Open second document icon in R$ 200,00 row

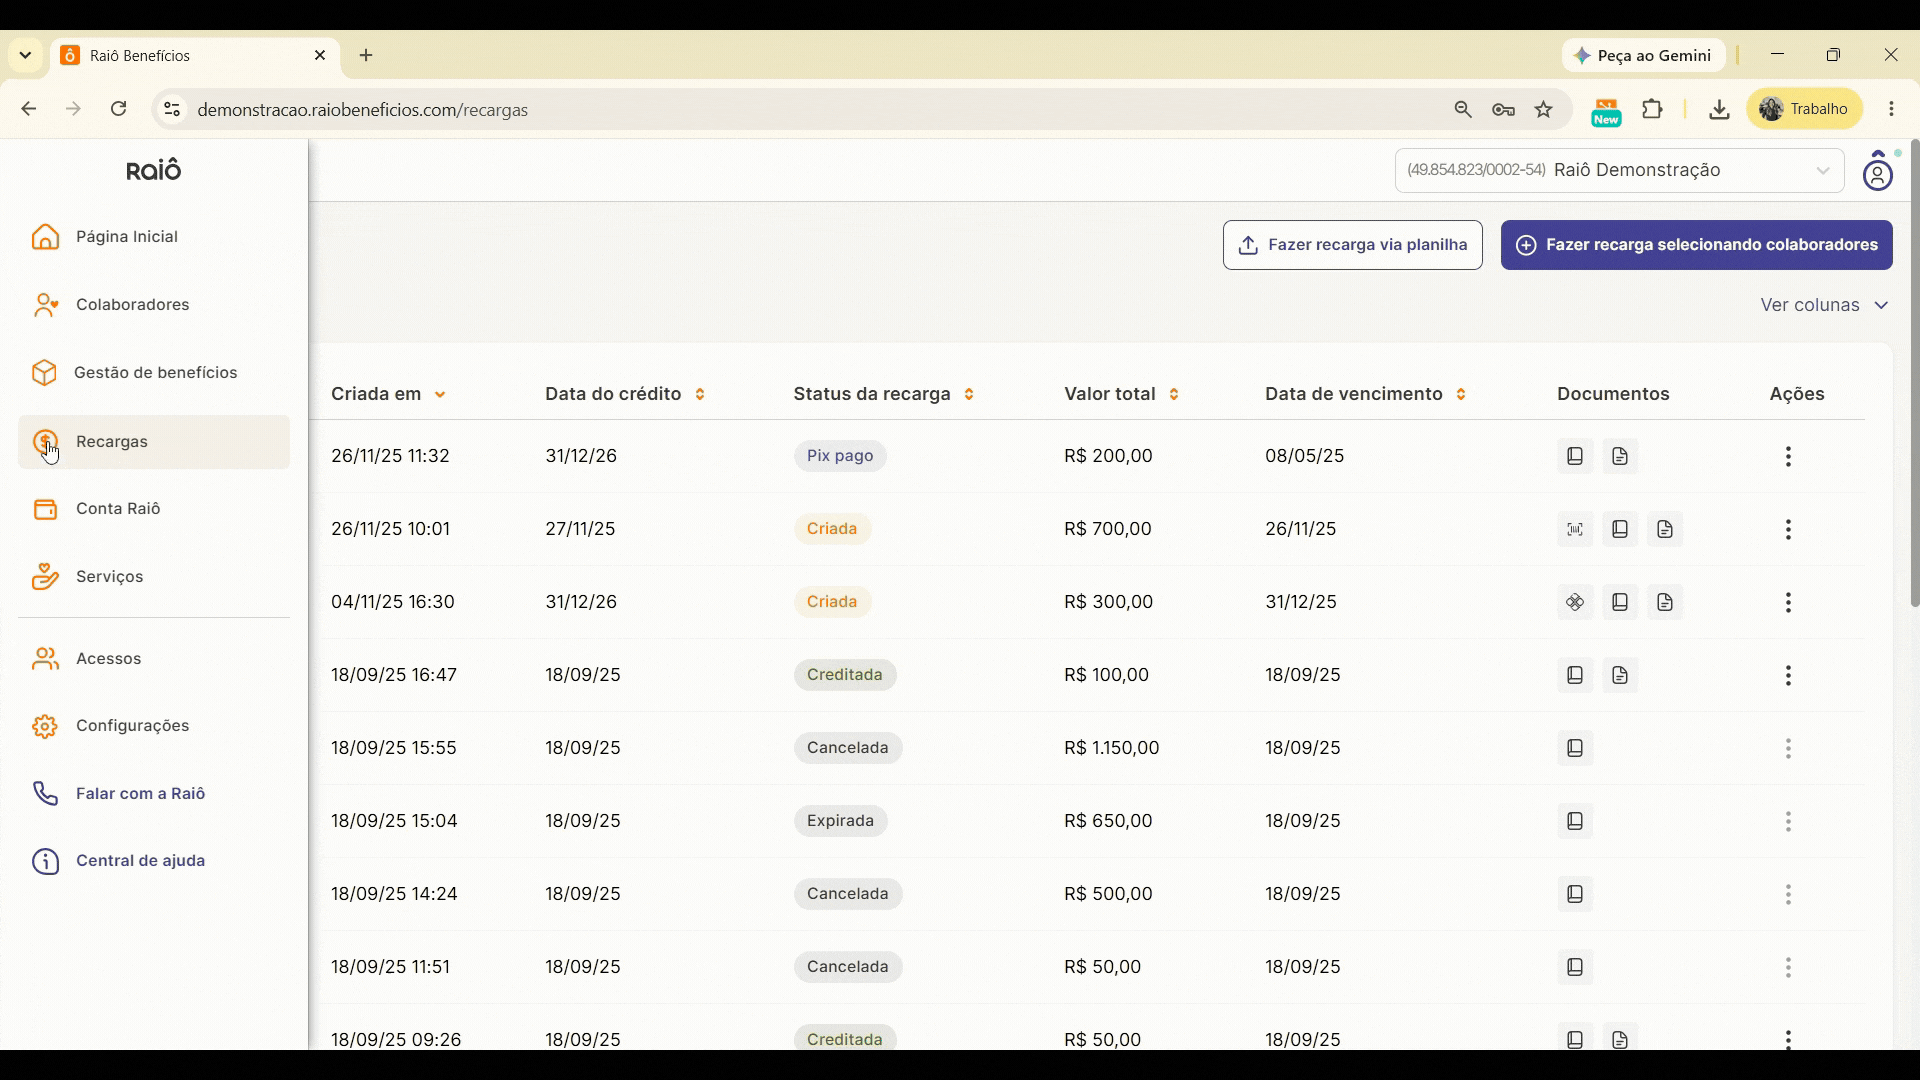click(1620, 456)
